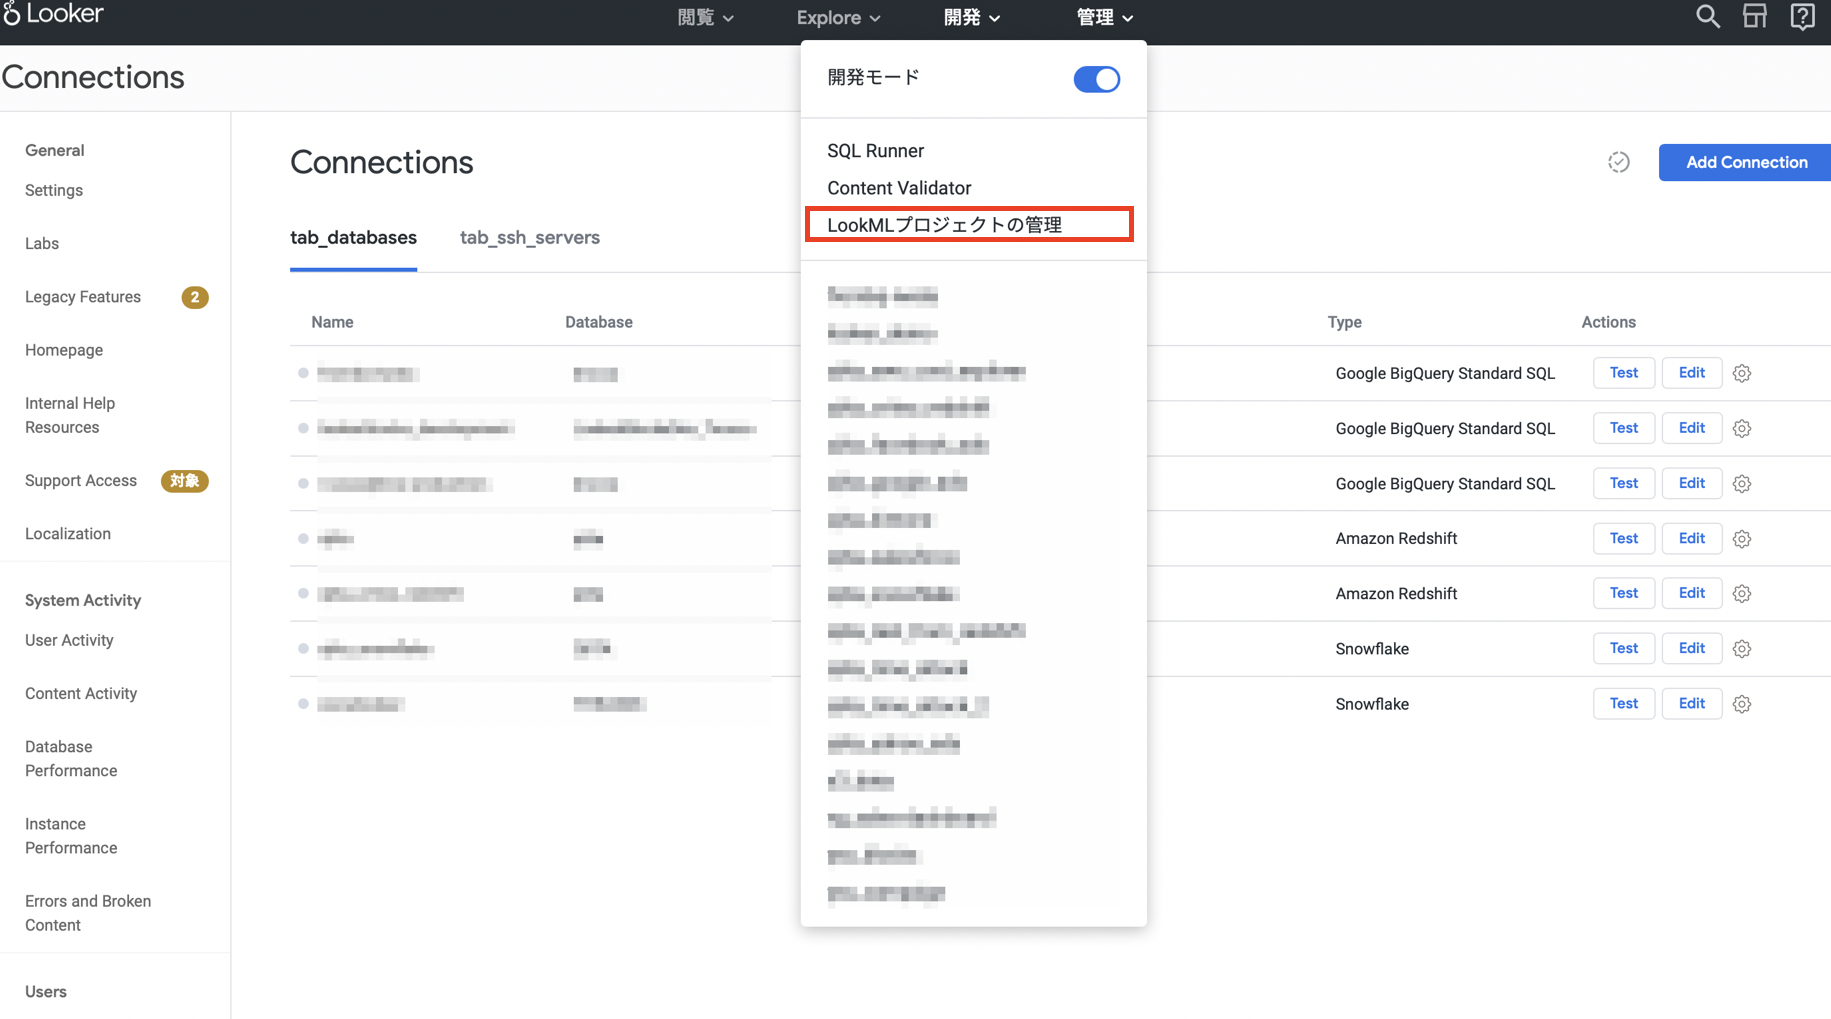Open the search magnifier icon
Screen dimensions: 1831x1019
tap(1707, 17)
